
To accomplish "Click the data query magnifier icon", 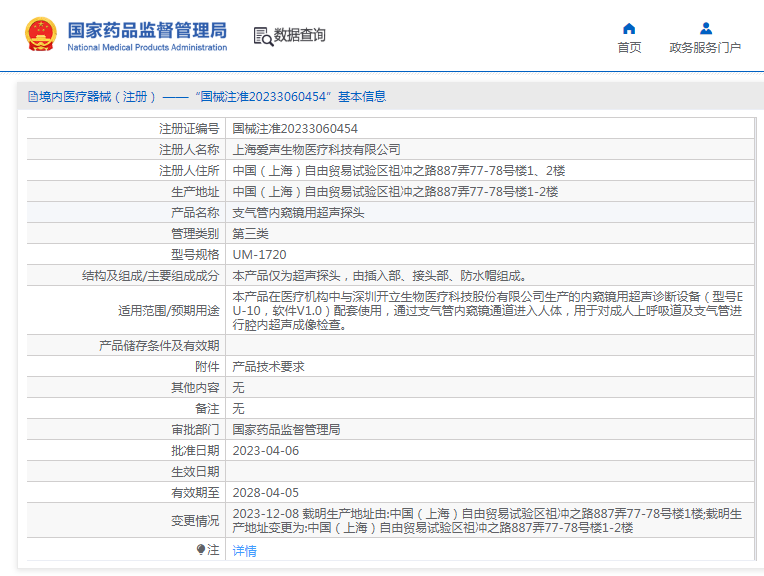I will coord(263,37).
